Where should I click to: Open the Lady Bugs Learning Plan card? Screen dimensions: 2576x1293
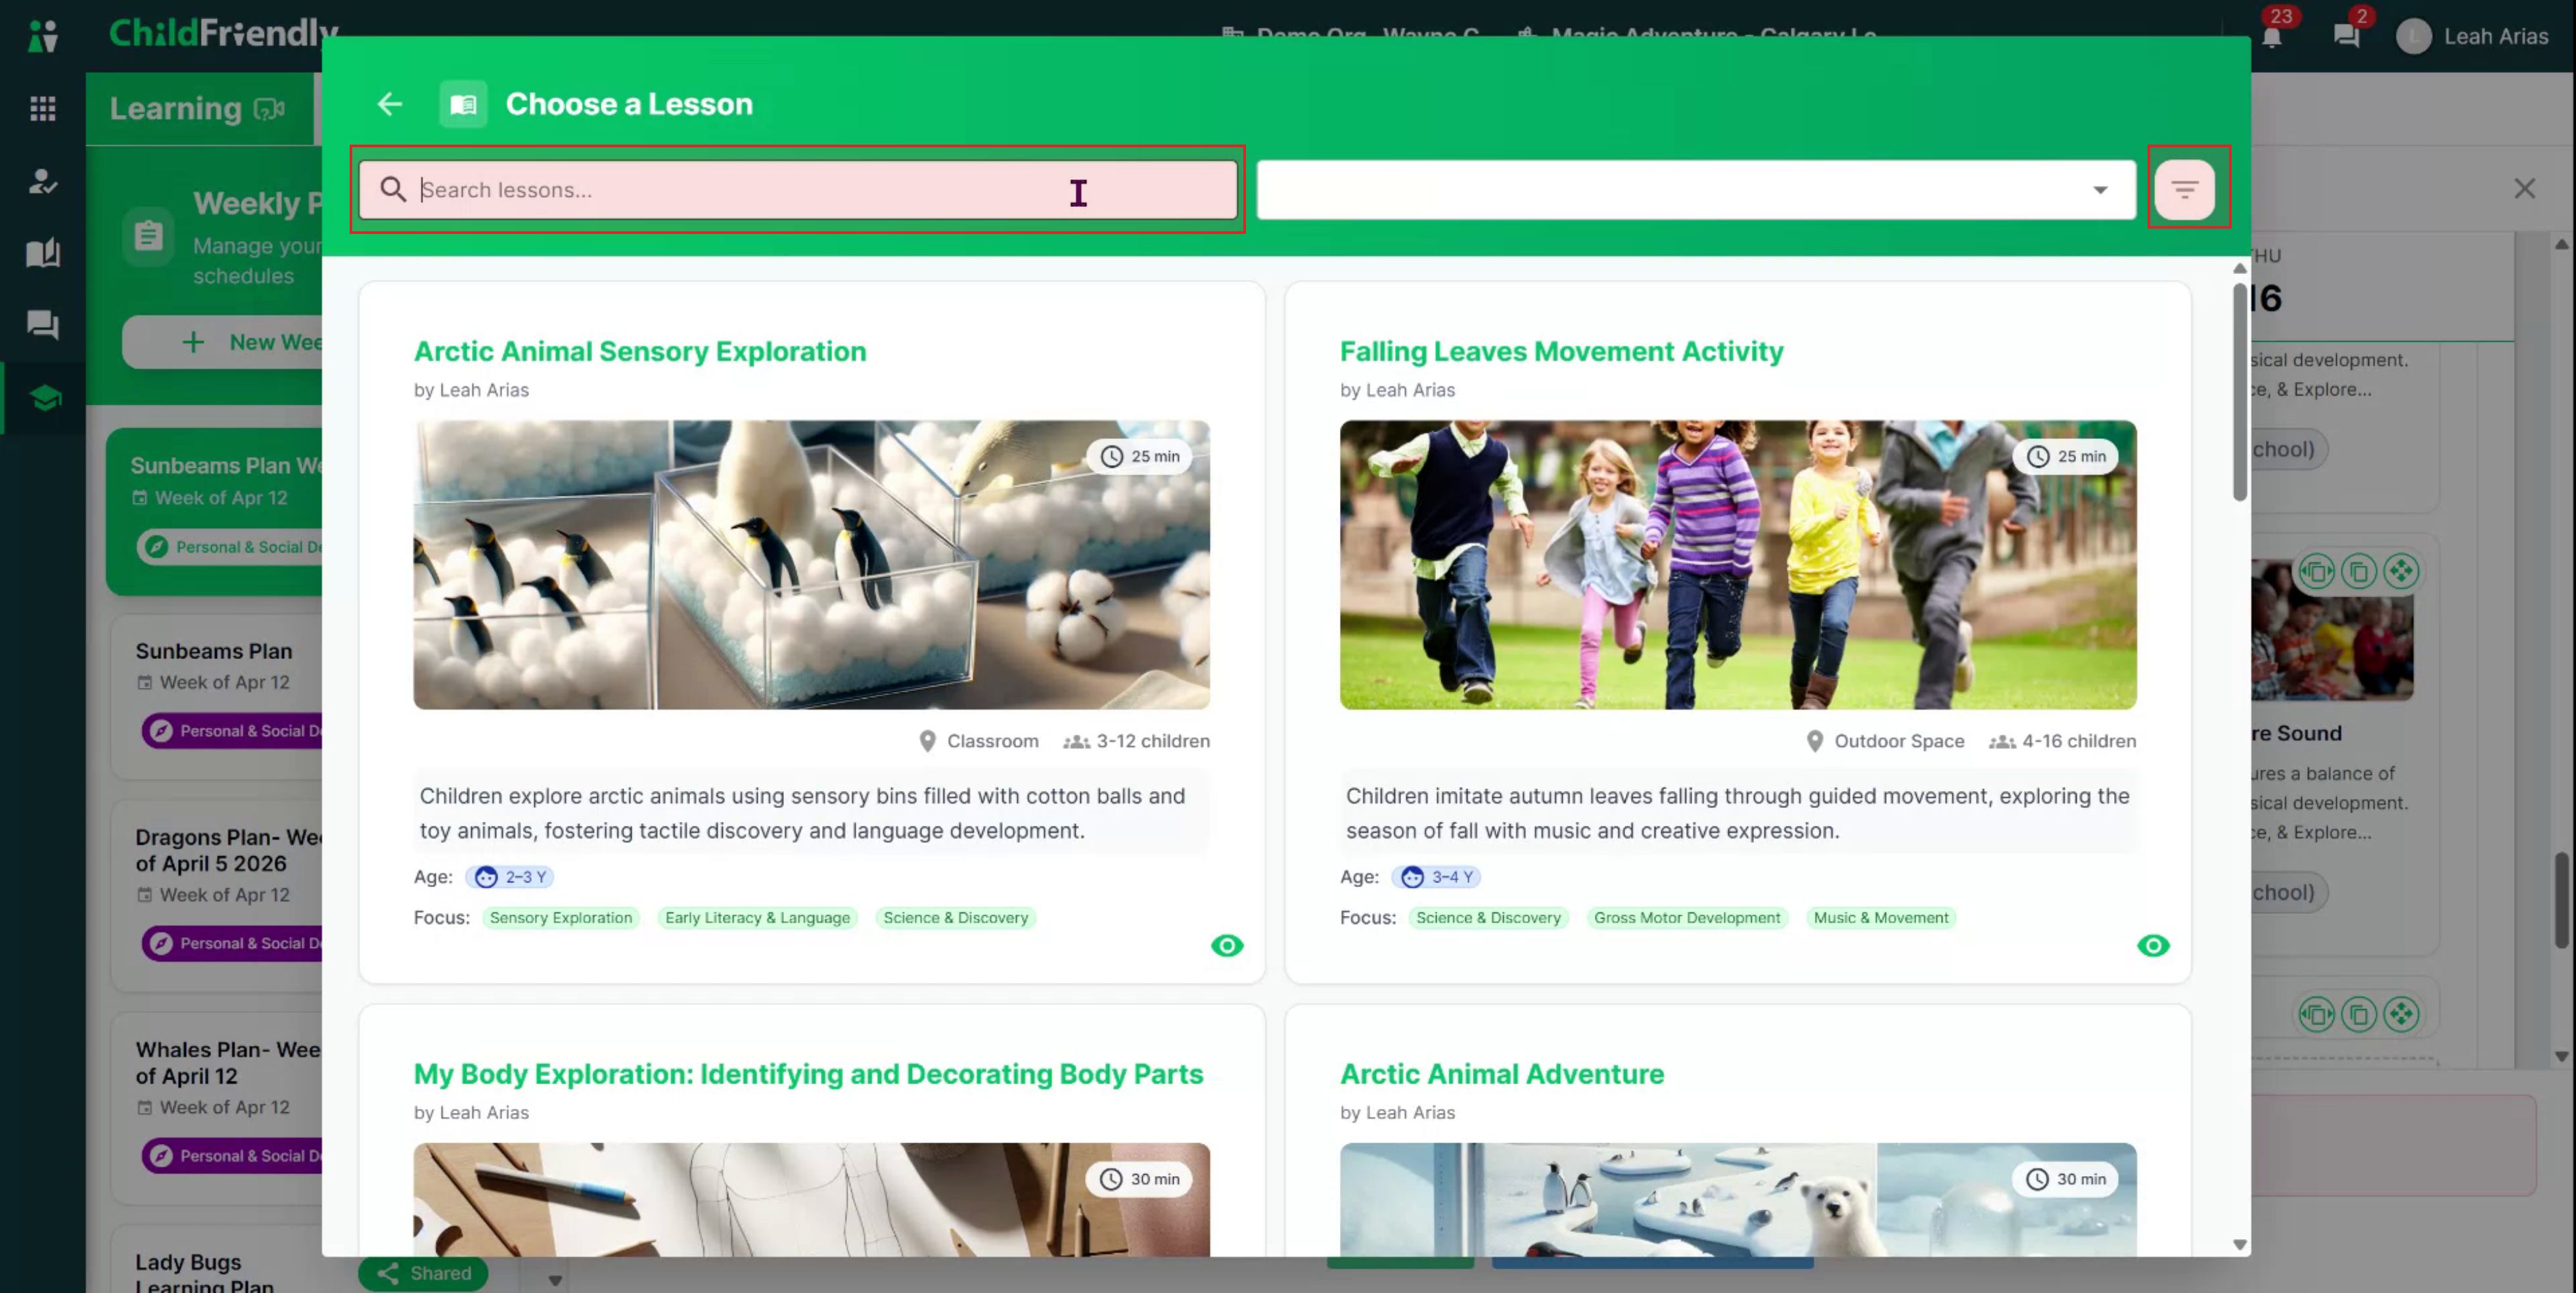(216, 1260)
